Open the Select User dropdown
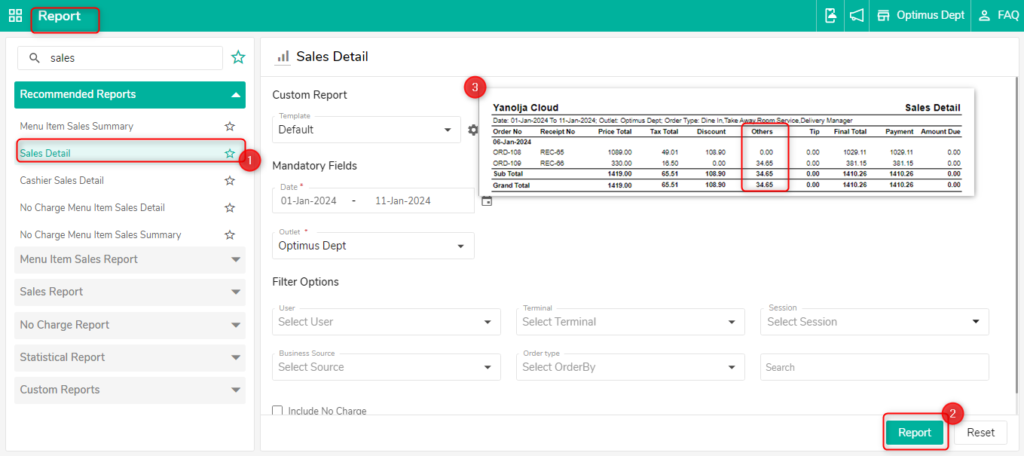Viewport: 1024px width, 456px height. (x=386, y=321)
